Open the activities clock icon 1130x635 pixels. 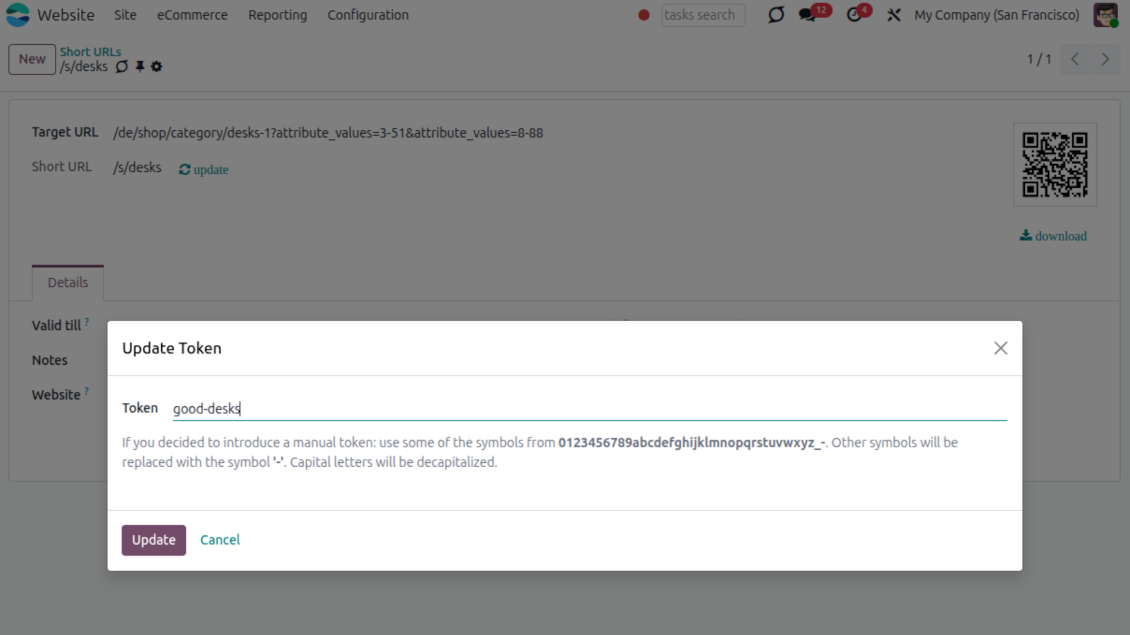[x=854, y=15]
